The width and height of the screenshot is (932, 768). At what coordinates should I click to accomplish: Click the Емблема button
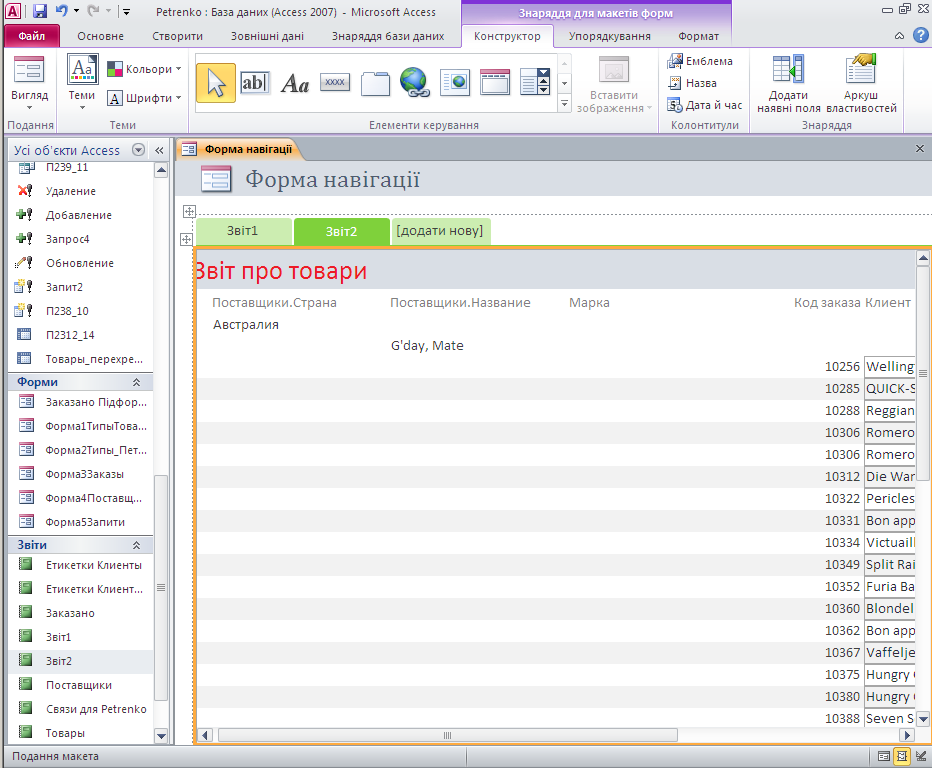click(700, 61)
